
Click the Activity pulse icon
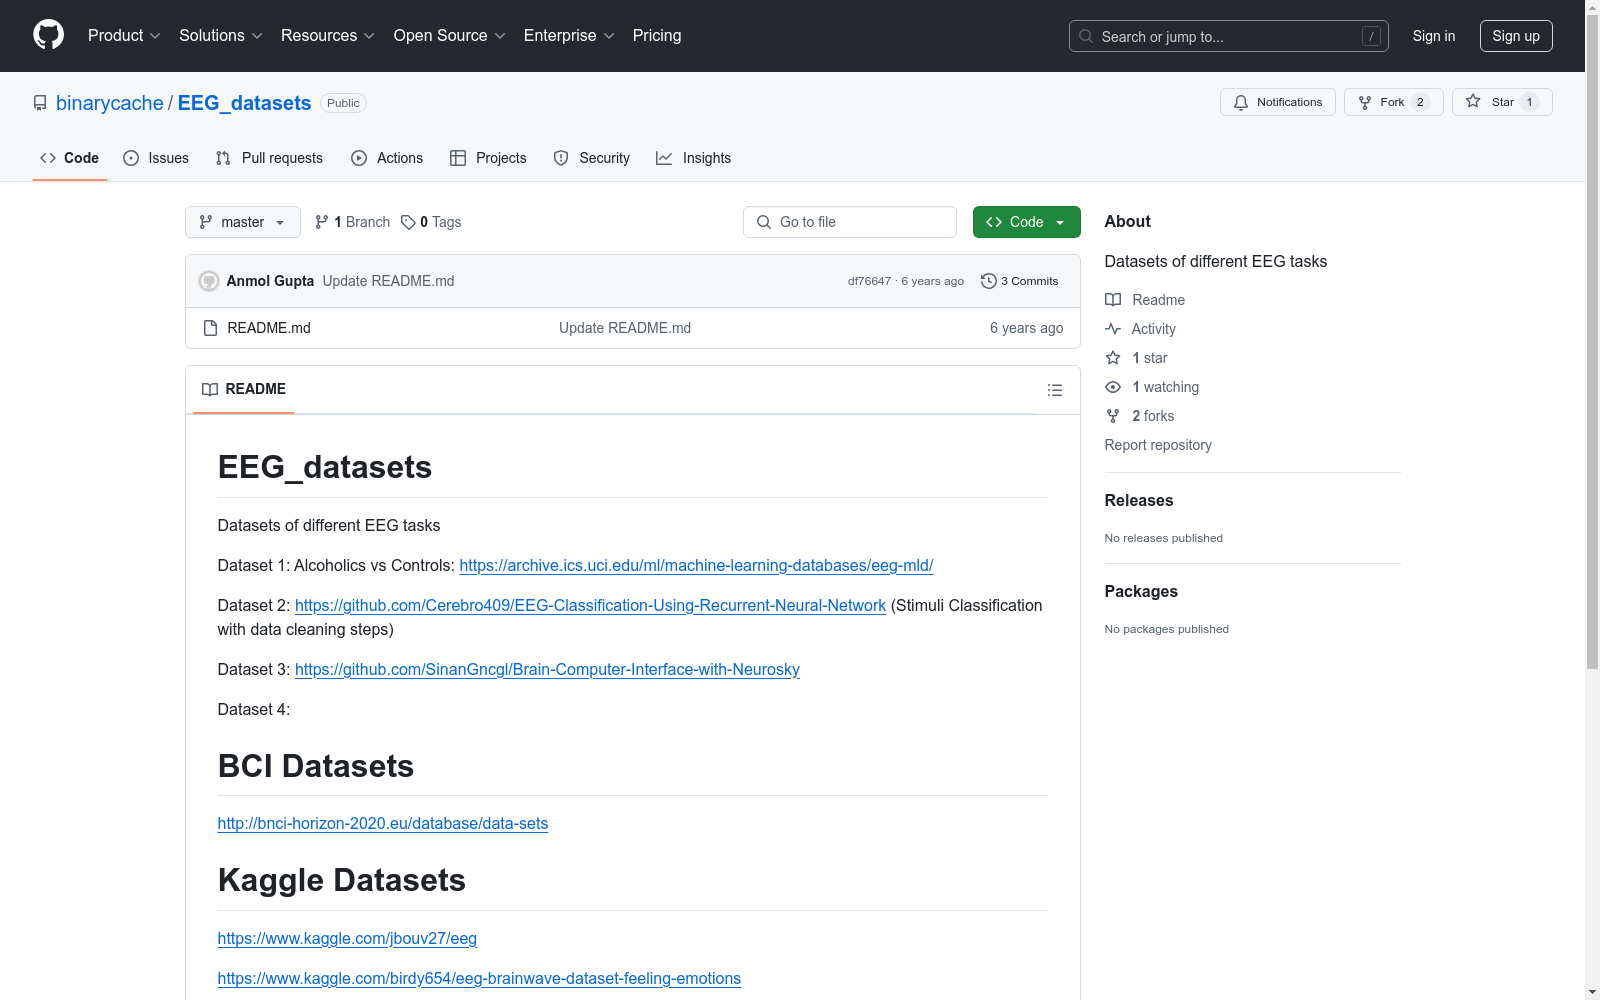1113,329
